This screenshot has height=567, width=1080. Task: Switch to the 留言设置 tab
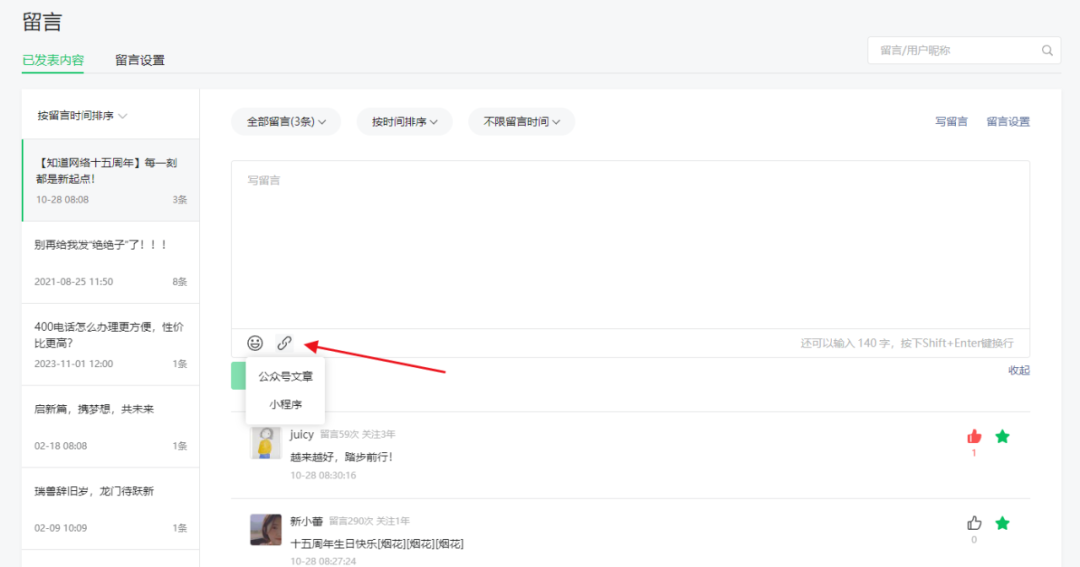140,60
